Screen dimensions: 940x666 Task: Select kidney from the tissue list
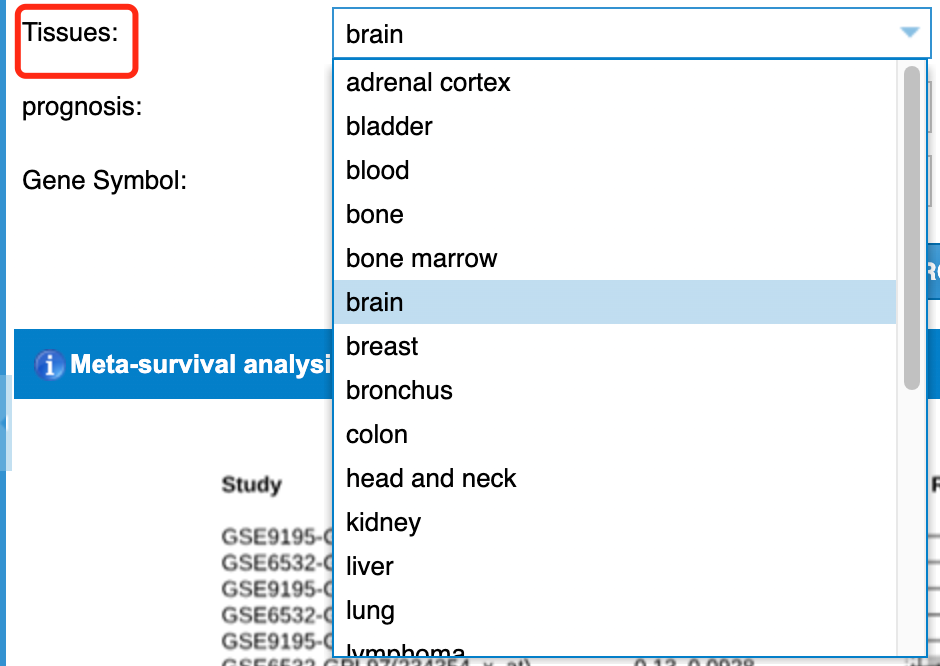pos(614,522)
